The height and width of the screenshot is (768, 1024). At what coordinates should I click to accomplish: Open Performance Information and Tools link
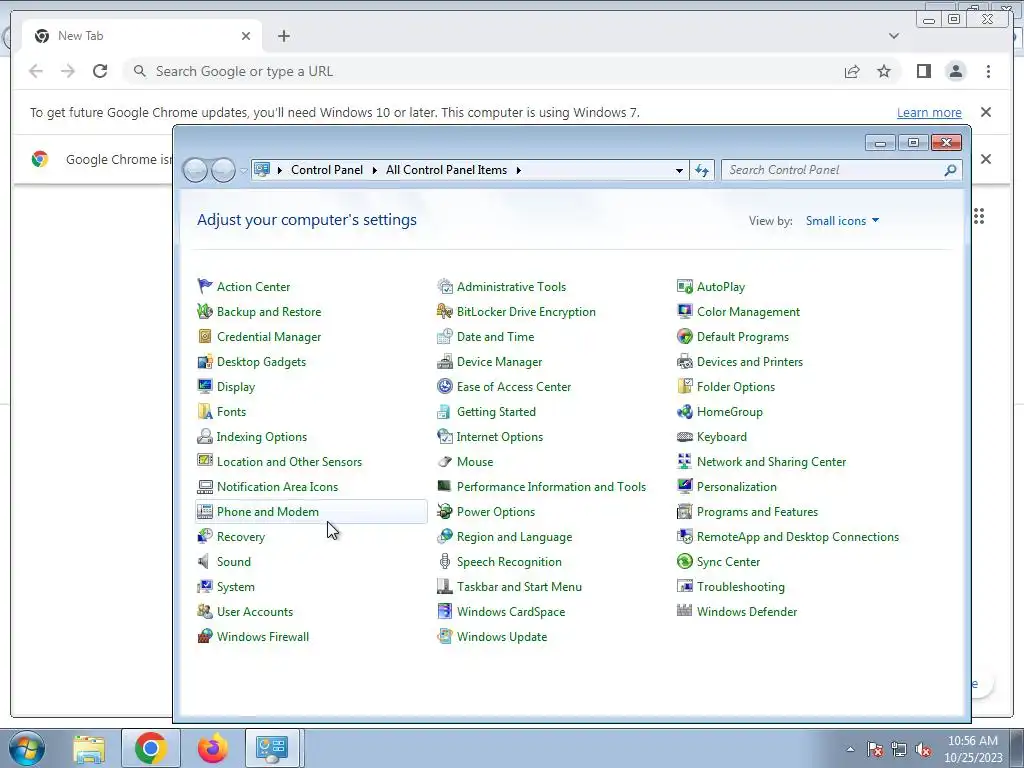click(551, 487)
